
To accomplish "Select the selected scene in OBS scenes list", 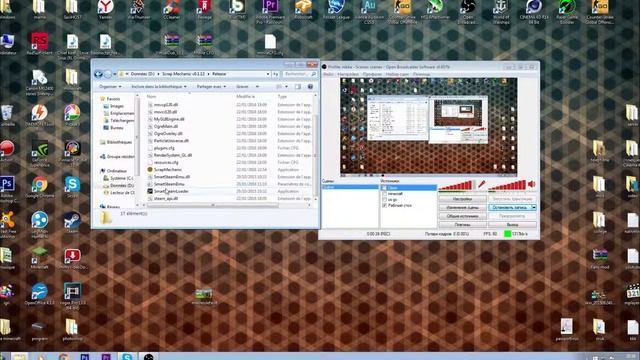I will tap(350, 187).
